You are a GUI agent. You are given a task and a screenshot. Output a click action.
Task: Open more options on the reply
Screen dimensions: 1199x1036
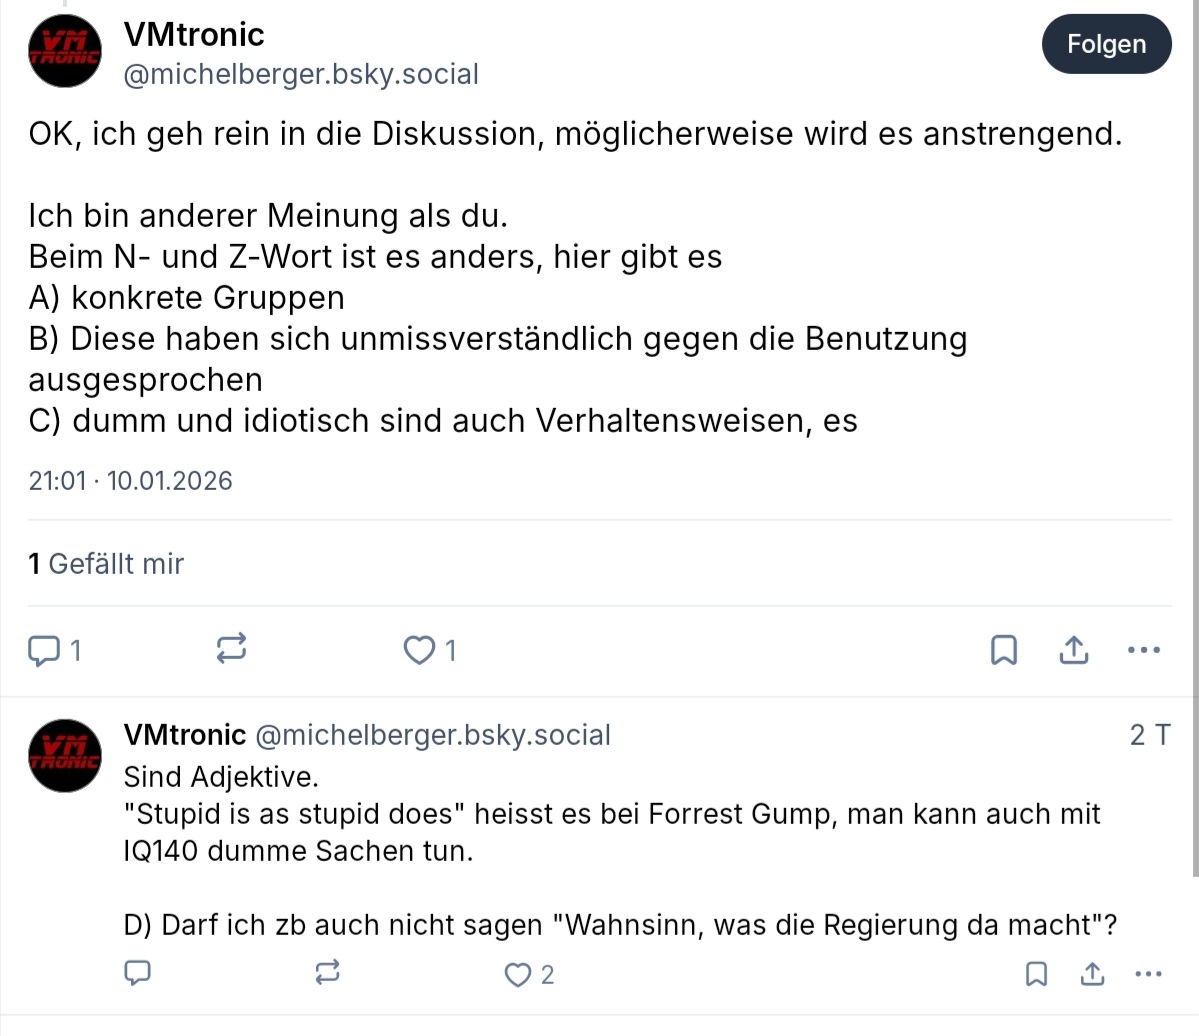coord(1149,973)
